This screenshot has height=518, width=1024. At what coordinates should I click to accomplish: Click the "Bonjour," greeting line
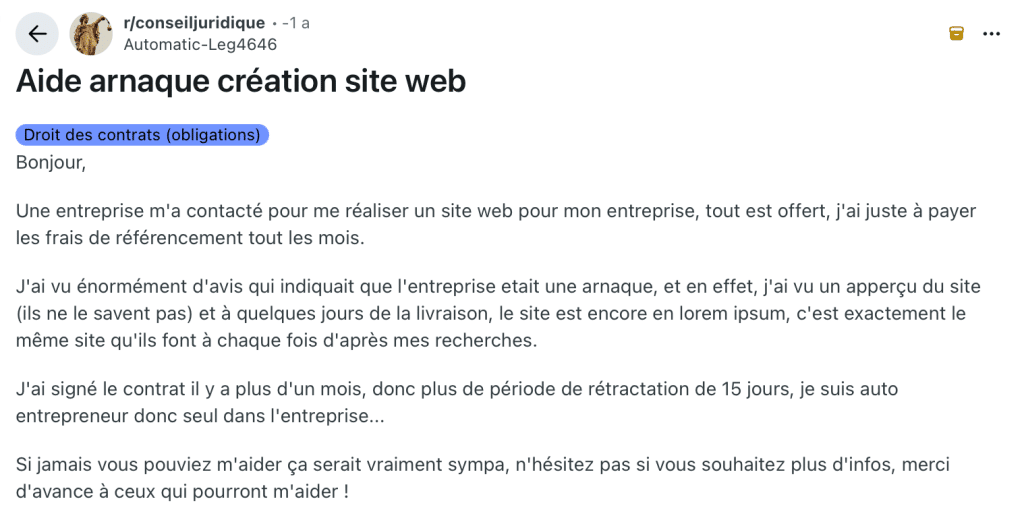tap(51, 162)
